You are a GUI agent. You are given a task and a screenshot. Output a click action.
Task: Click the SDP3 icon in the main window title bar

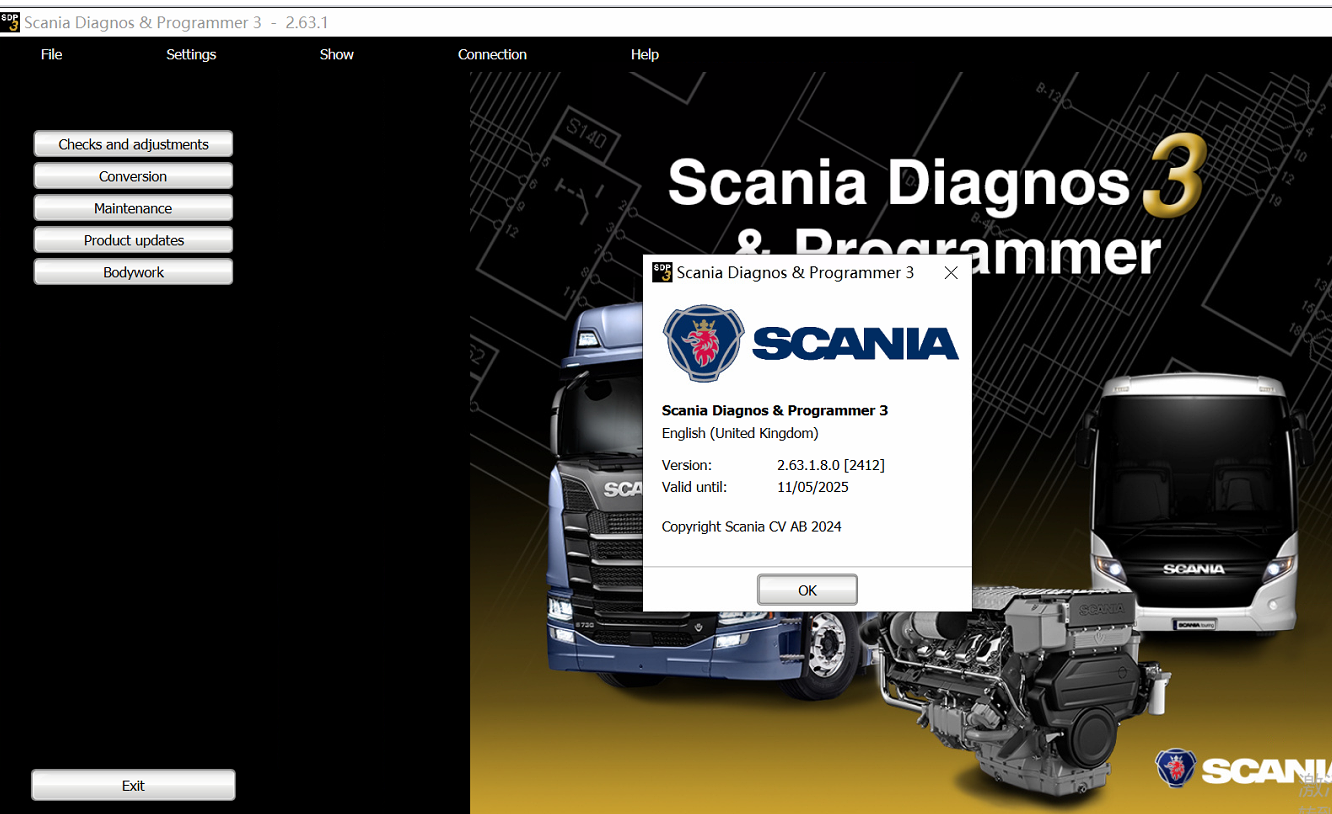[x=11, y=21]
